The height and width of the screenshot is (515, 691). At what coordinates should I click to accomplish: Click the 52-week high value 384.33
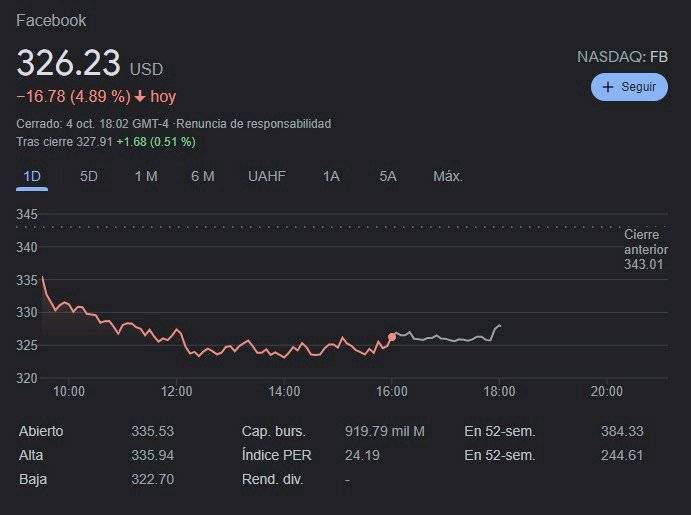622,431
